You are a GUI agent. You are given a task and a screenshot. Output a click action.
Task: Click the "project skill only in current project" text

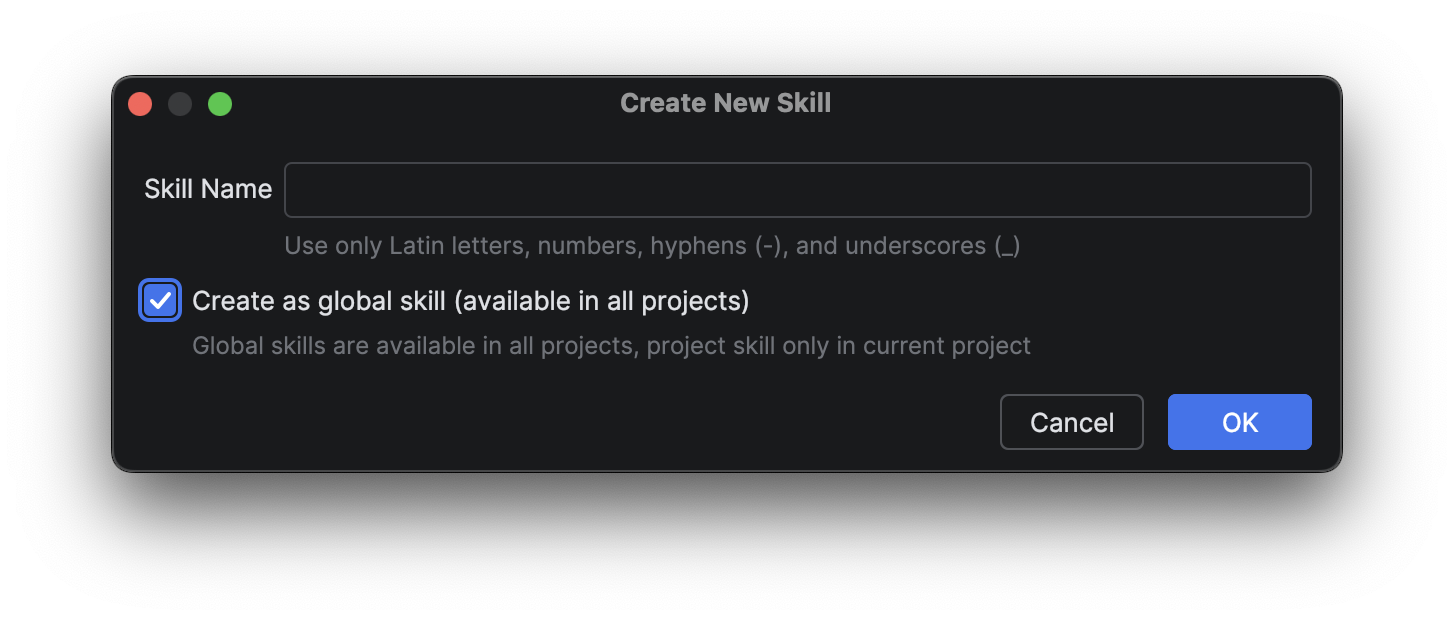pyautogui.click(x=839, y=346)
